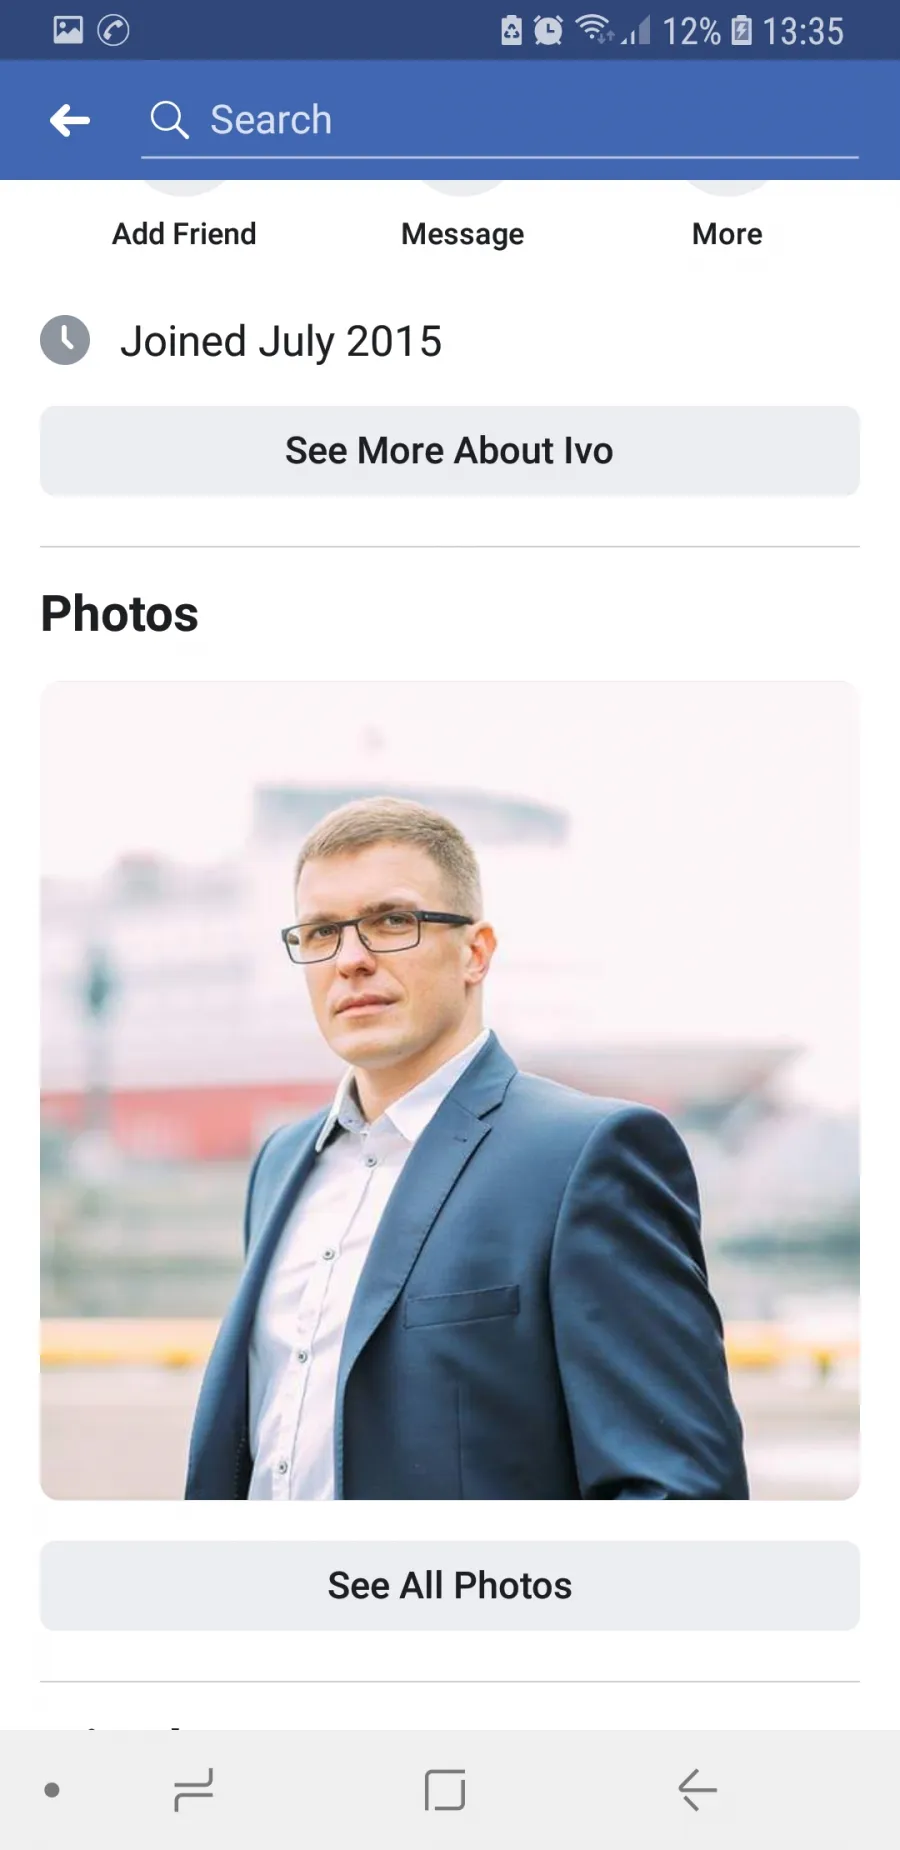Tap the small dot in navigation bar
The width and height of the screenshot is (900, 1850).
[52, 1790]
